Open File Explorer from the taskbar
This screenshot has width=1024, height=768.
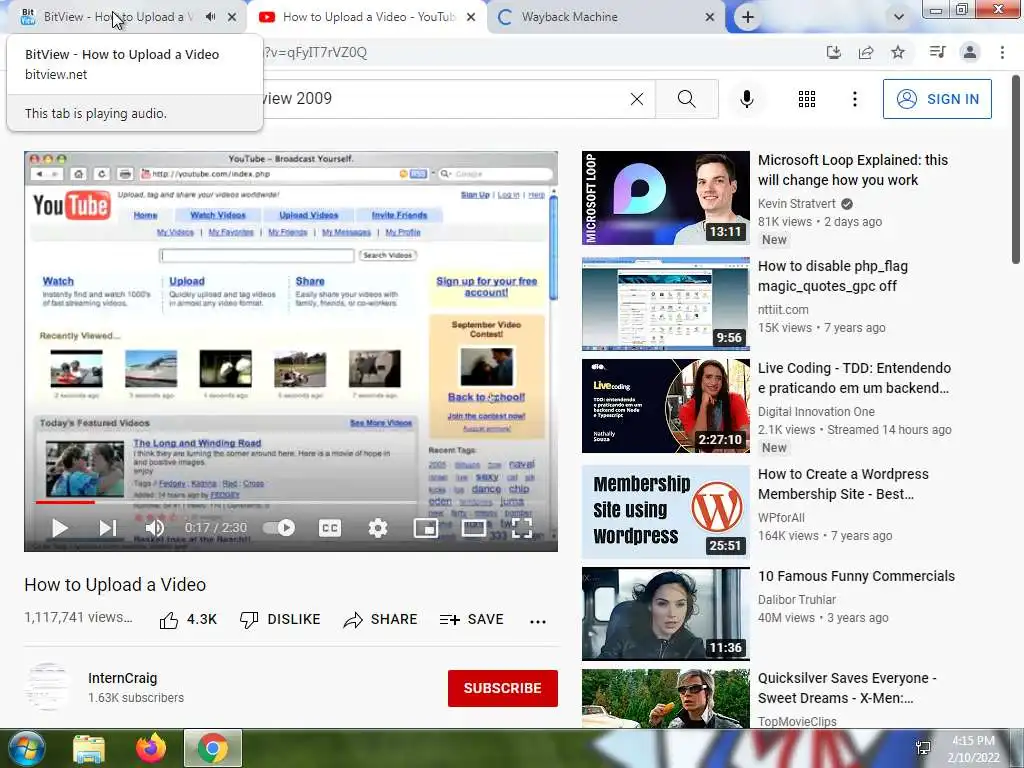pyautogui.click(x=89, y=748)
